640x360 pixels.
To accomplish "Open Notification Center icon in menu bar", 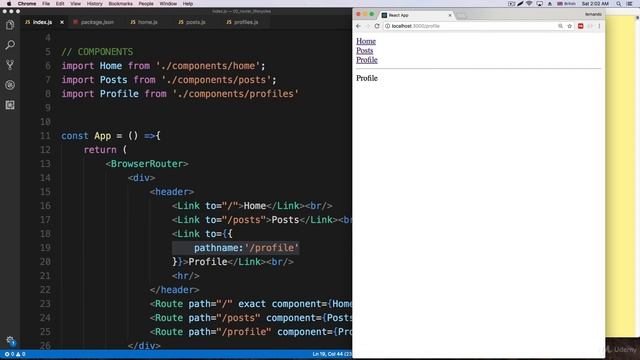I will (630, 4).
